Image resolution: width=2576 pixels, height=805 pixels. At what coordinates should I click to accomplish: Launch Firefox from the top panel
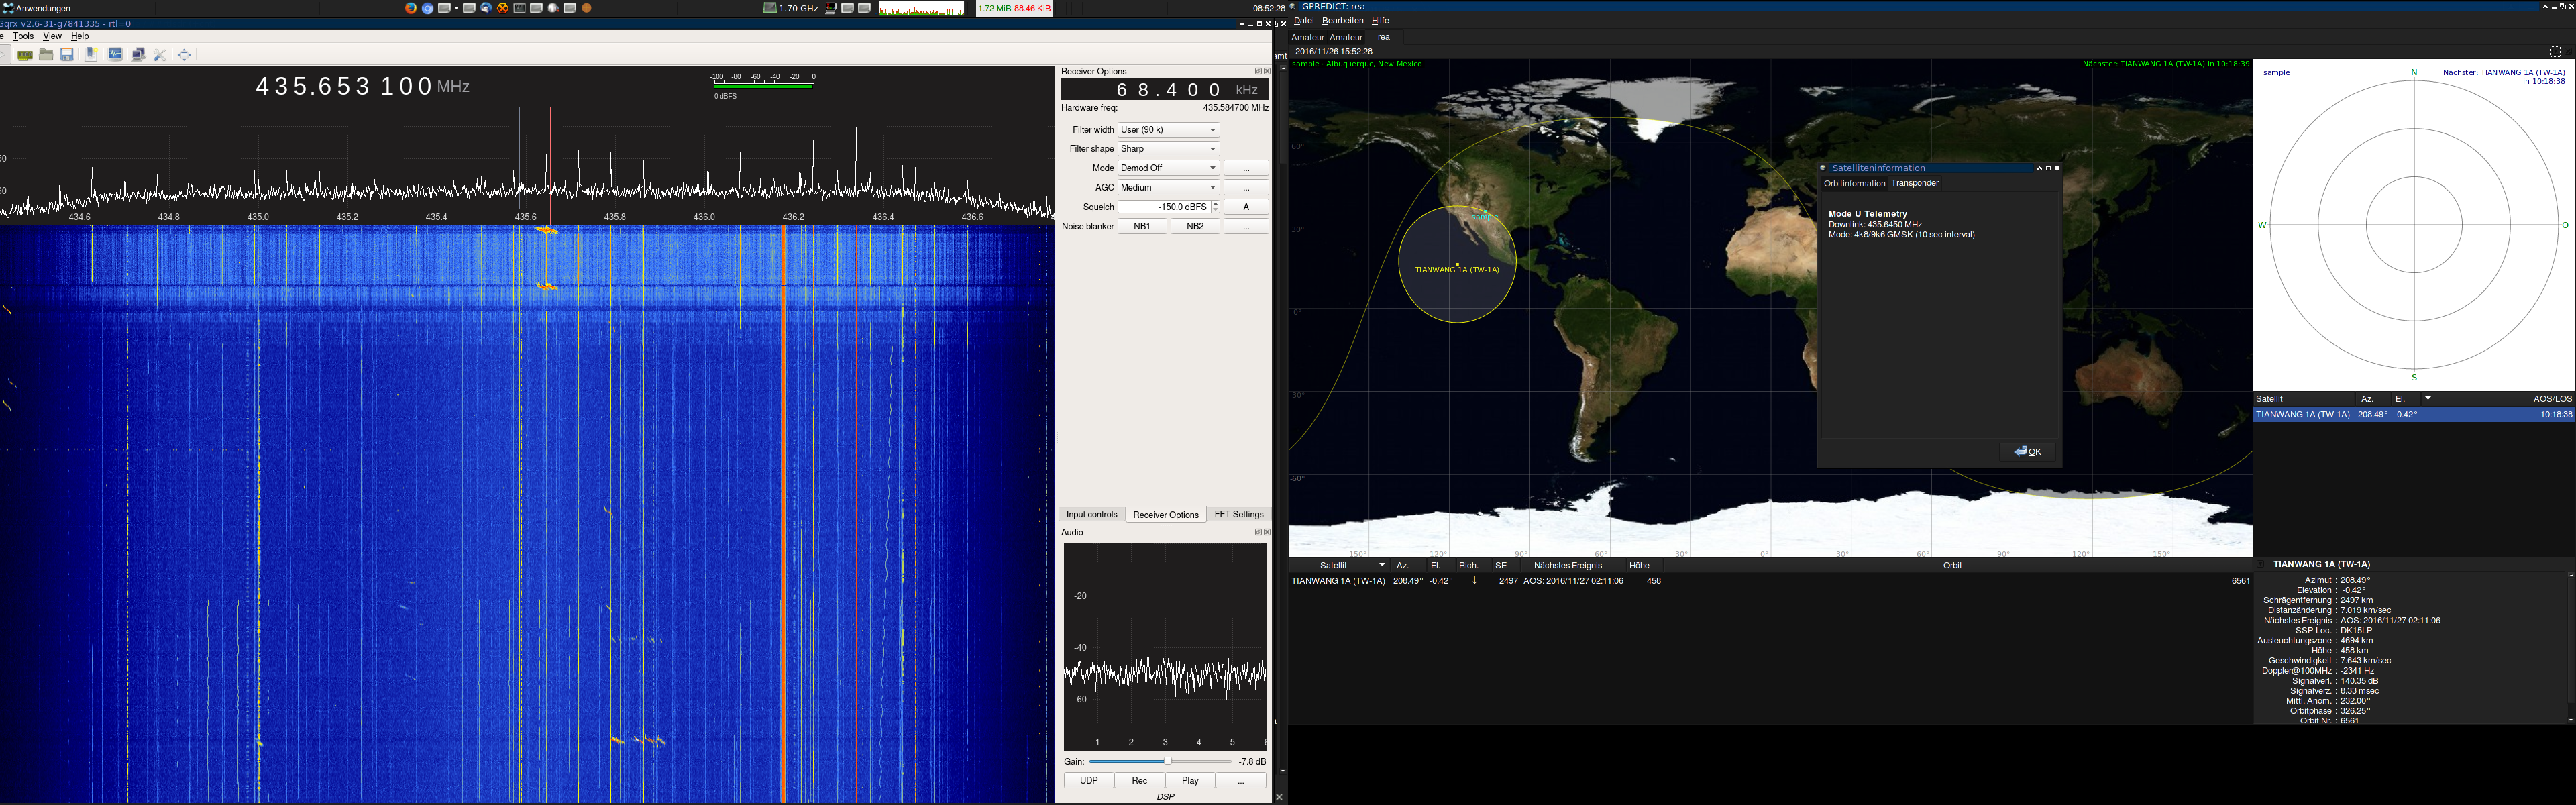coord(411,8)
